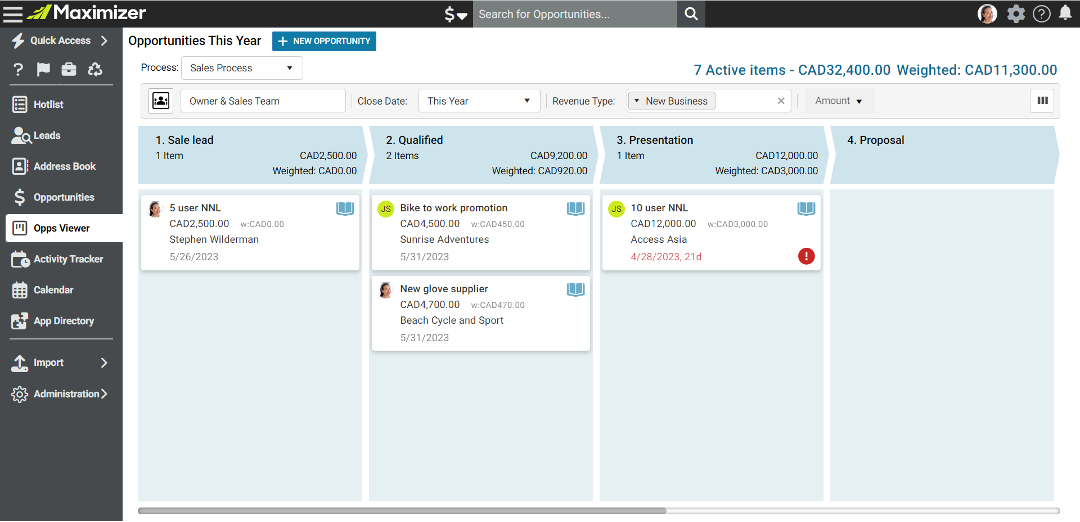Open the dollar-sign search module selector
1080x522 pixels.
455,14
